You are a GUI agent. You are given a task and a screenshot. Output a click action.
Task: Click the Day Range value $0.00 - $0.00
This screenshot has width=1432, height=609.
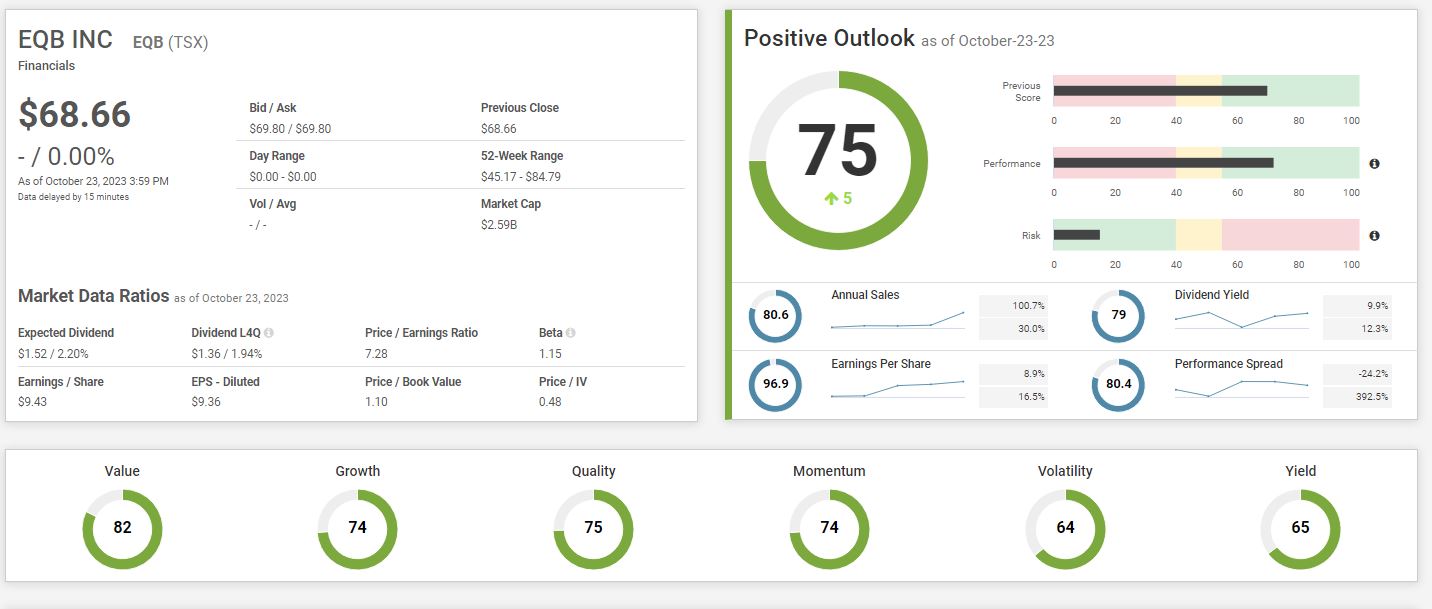(x=283, y=177)
